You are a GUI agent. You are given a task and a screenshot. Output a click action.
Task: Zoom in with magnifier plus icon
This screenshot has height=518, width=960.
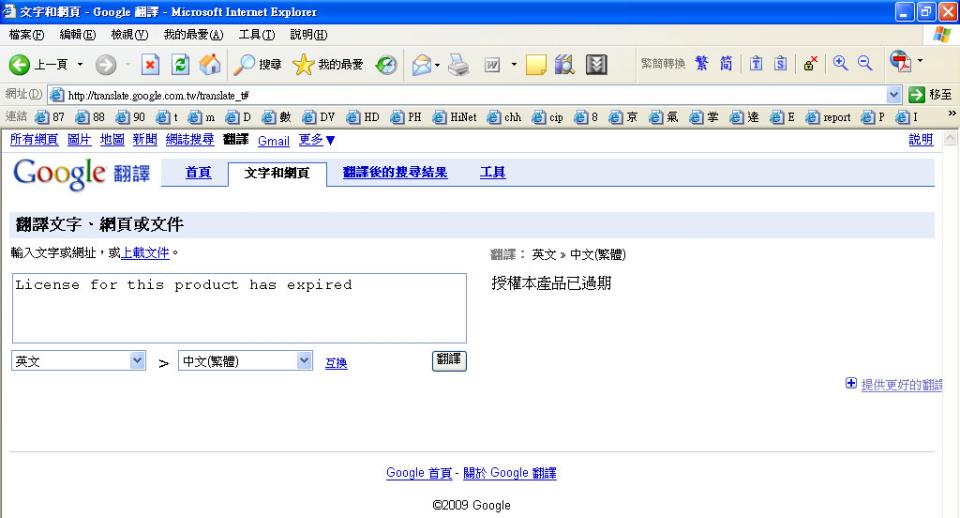click(840, 63)
